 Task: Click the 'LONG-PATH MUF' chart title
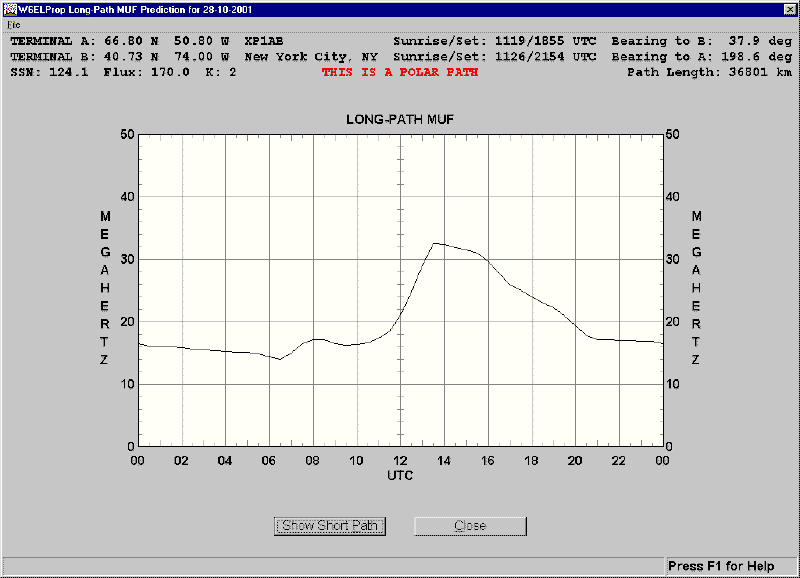click(x=399, y=119)
